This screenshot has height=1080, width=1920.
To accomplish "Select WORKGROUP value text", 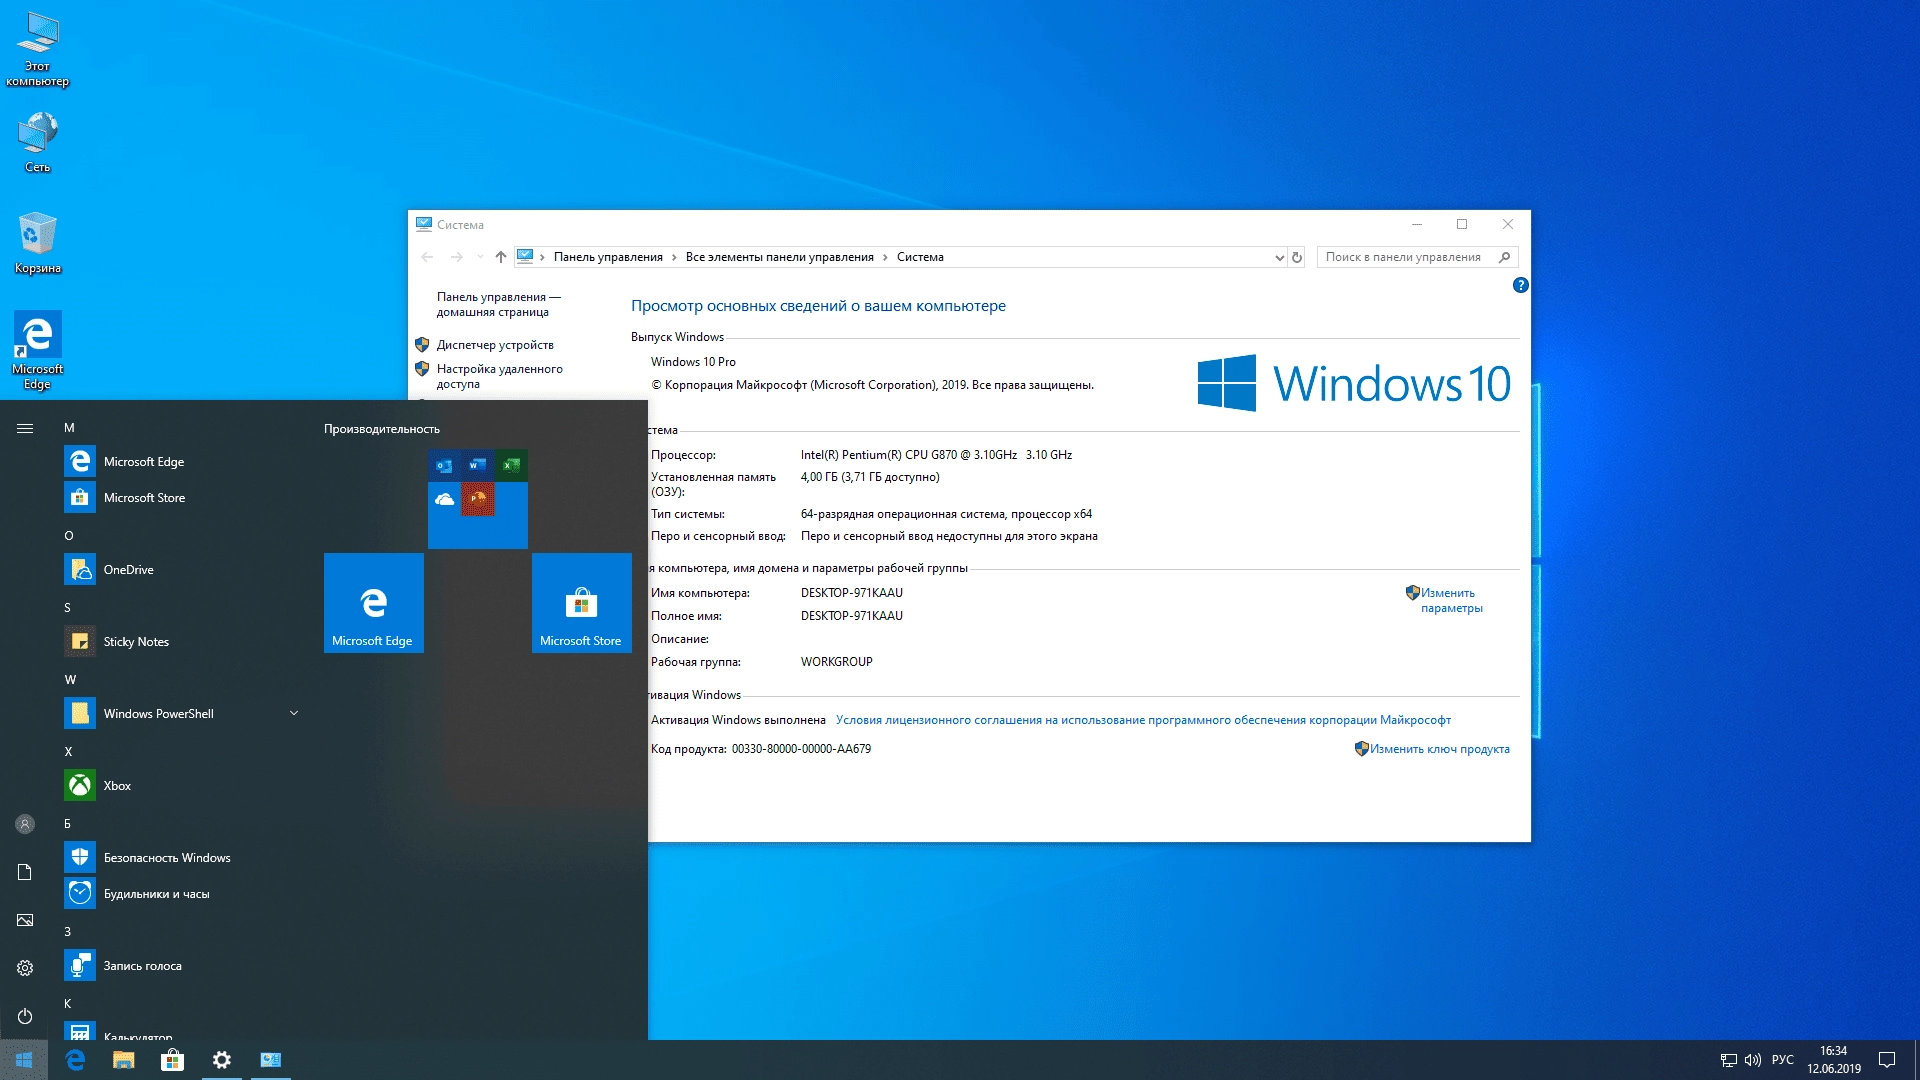I will 836,662.
